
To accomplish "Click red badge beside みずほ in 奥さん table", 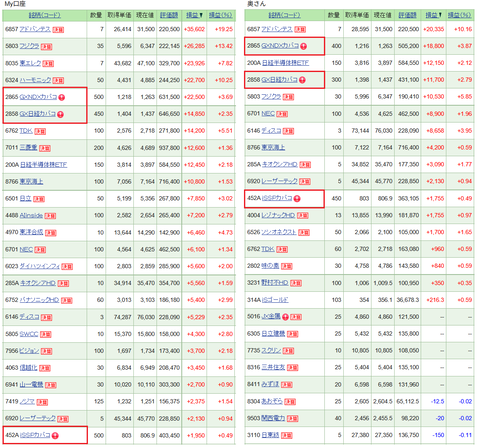I will click(286, 385).
